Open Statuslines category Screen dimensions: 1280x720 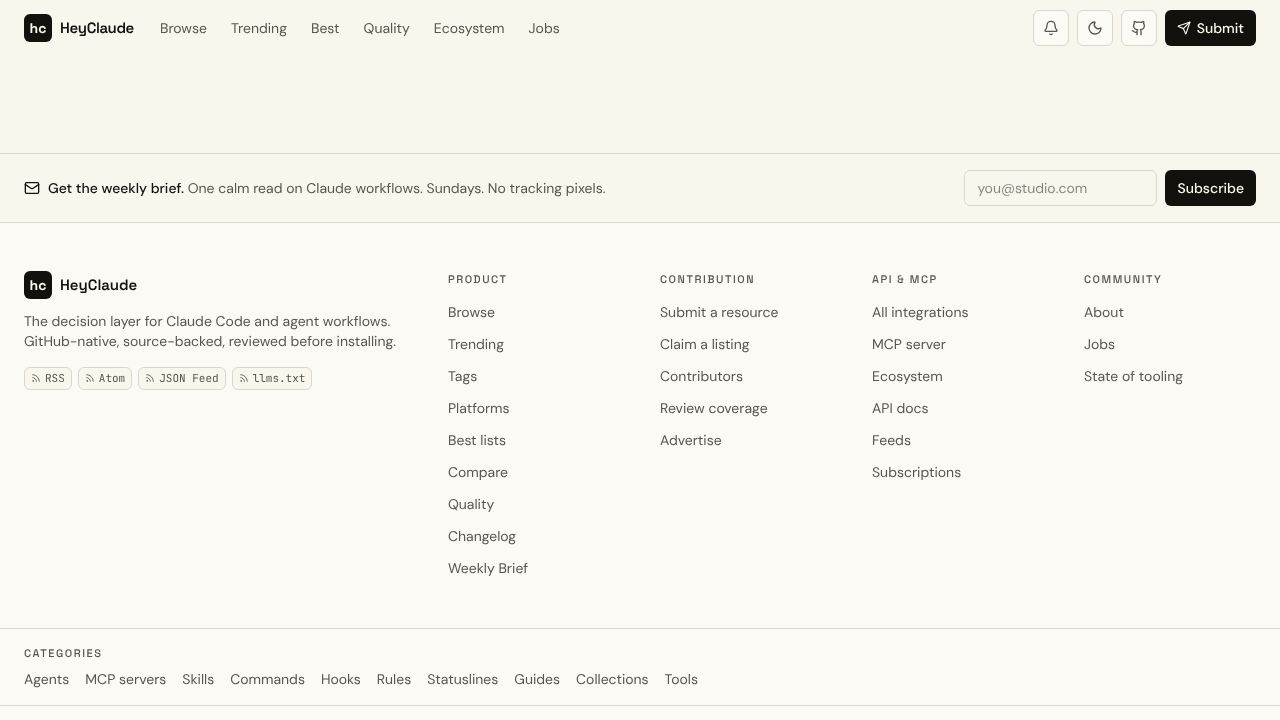tap(462, 679)
